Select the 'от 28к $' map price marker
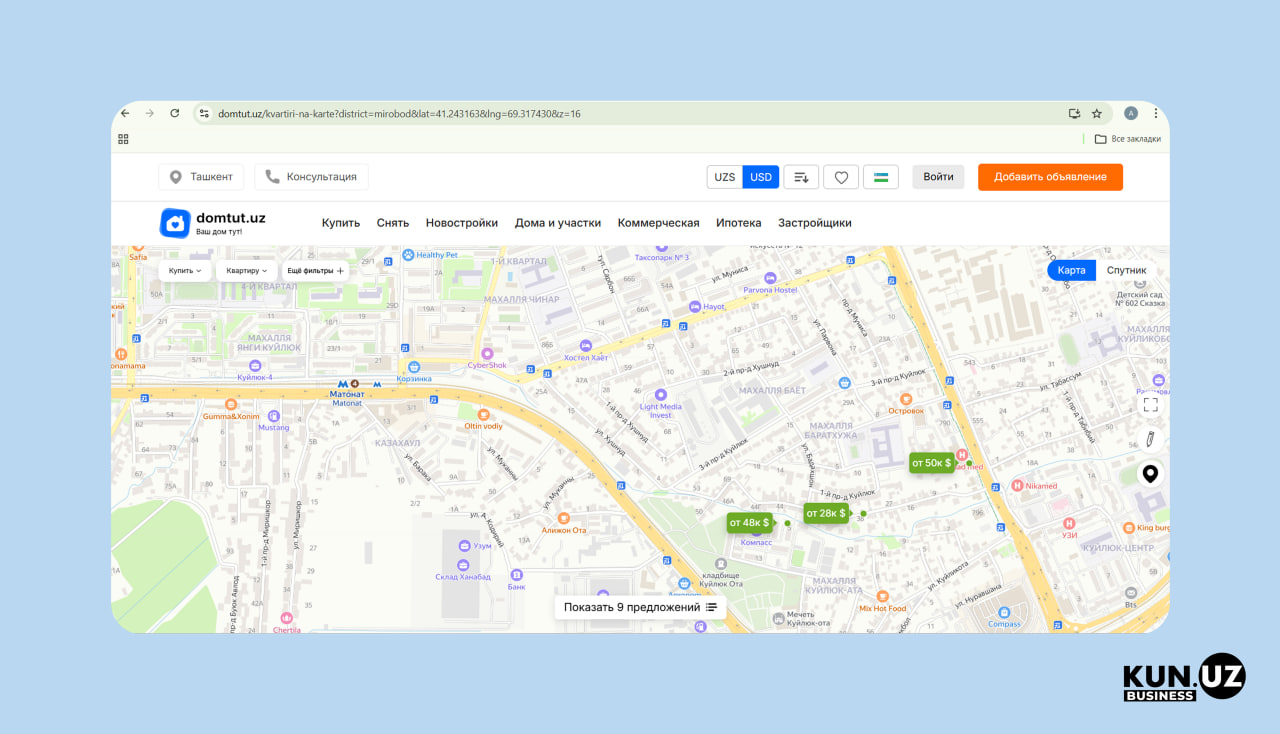Image resolution: width=1280 pixels, height=734 pixels. click(825, 513)
